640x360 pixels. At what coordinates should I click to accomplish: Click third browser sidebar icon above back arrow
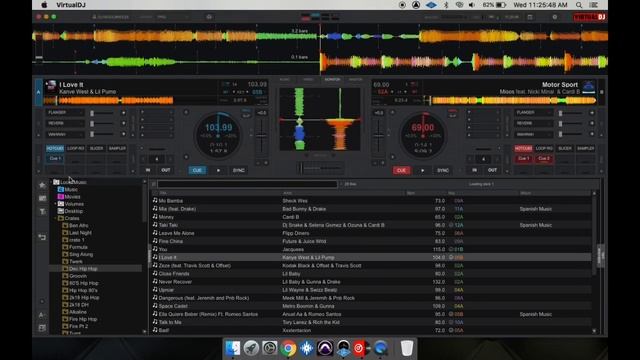click(x=42, y=211)
